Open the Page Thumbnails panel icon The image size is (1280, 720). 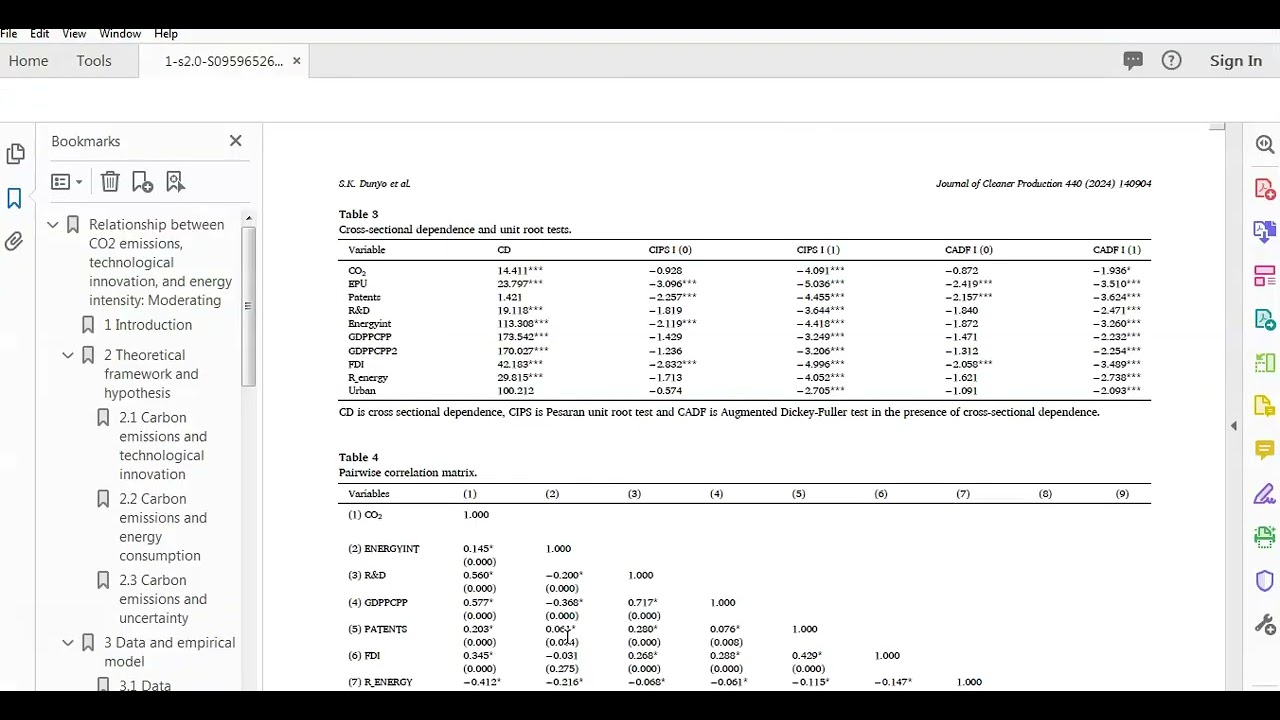pyautogui.click(x=15, y=154)
